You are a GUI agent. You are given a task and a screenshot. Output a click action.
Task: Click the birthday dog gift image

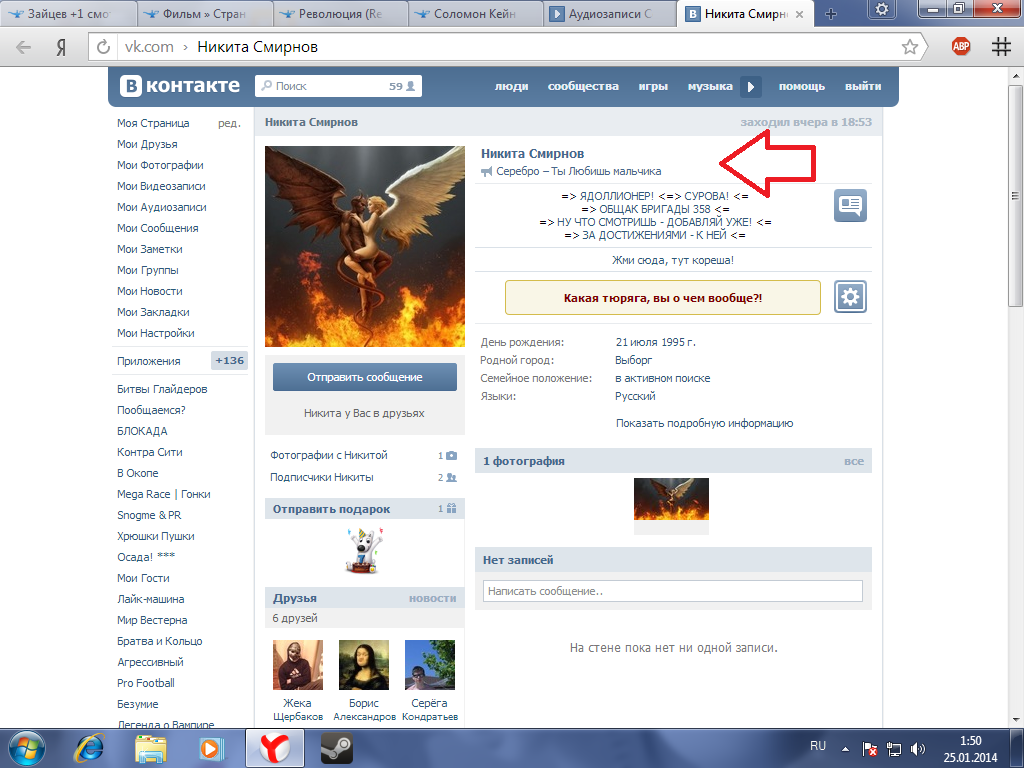click(x=364, y=551)
